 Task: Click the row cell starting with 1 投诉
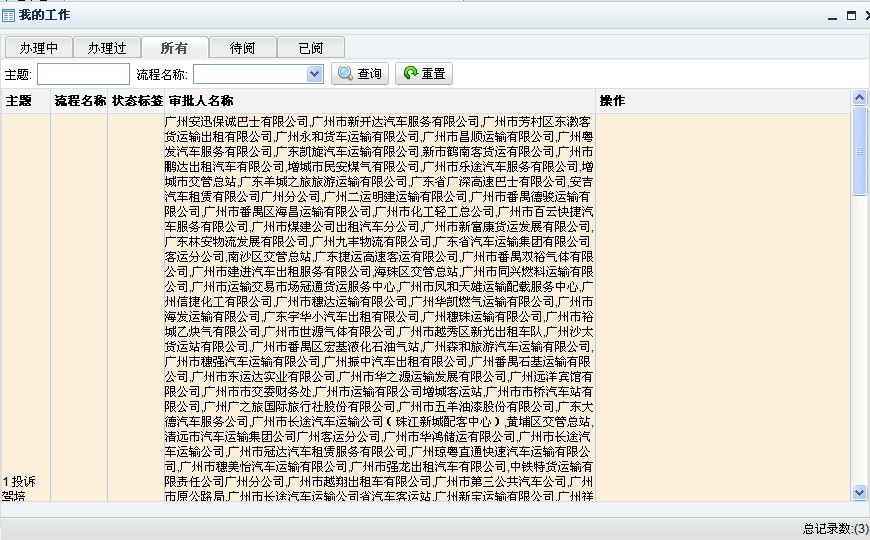coord(26,308)
